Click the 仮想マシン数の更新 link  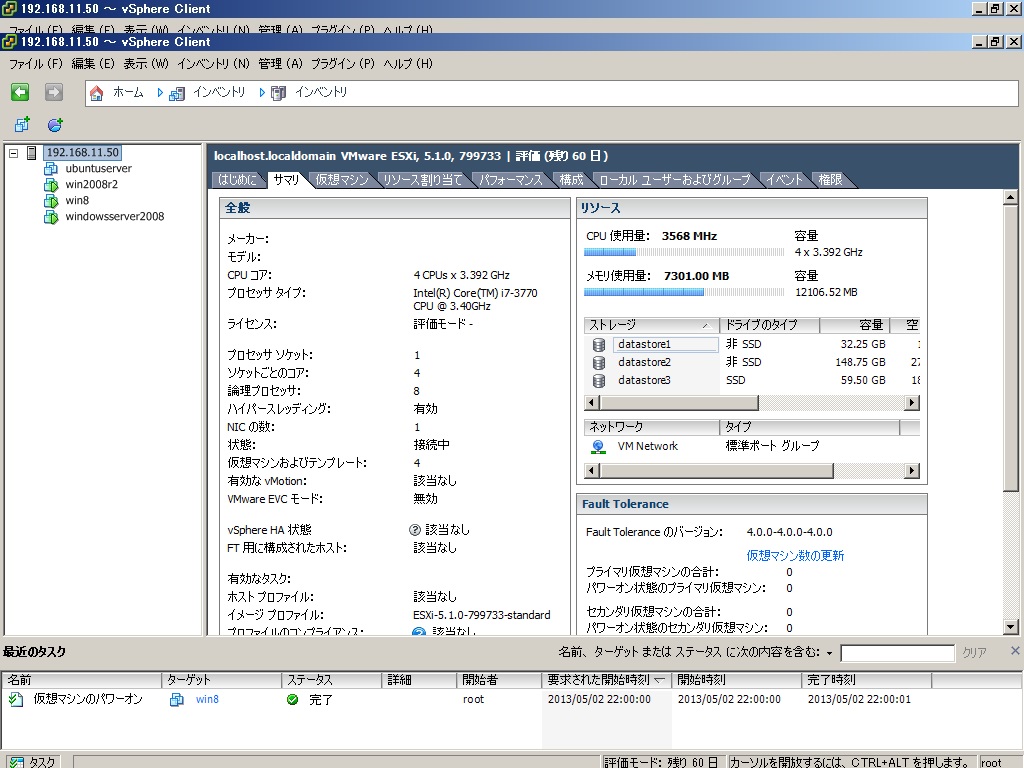795,556
